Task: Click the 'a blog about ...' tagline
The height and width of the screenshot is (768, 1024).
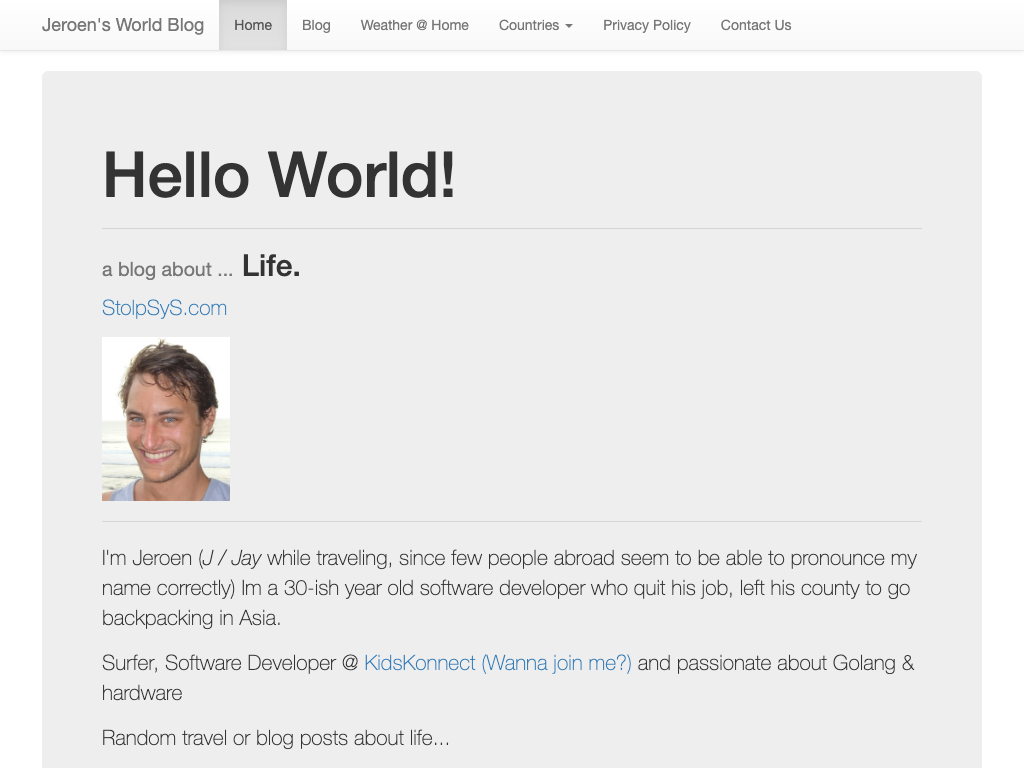Action: (x=167, y=270)
